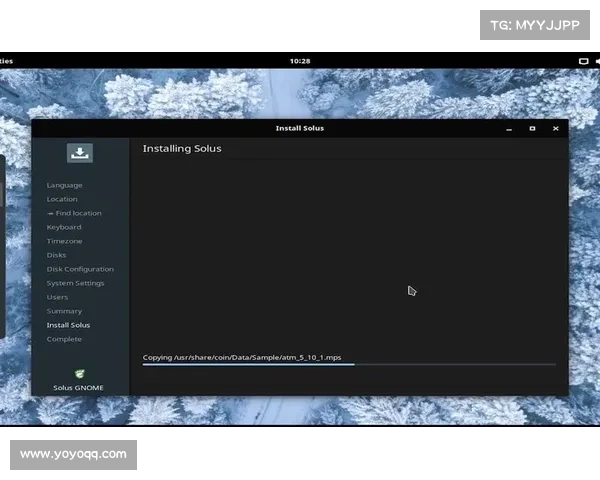Image resolution: width=600 pixels, height=480 pixels.
Task: Click the Solus logo above Solus GNOME
Action: point(79,374)
